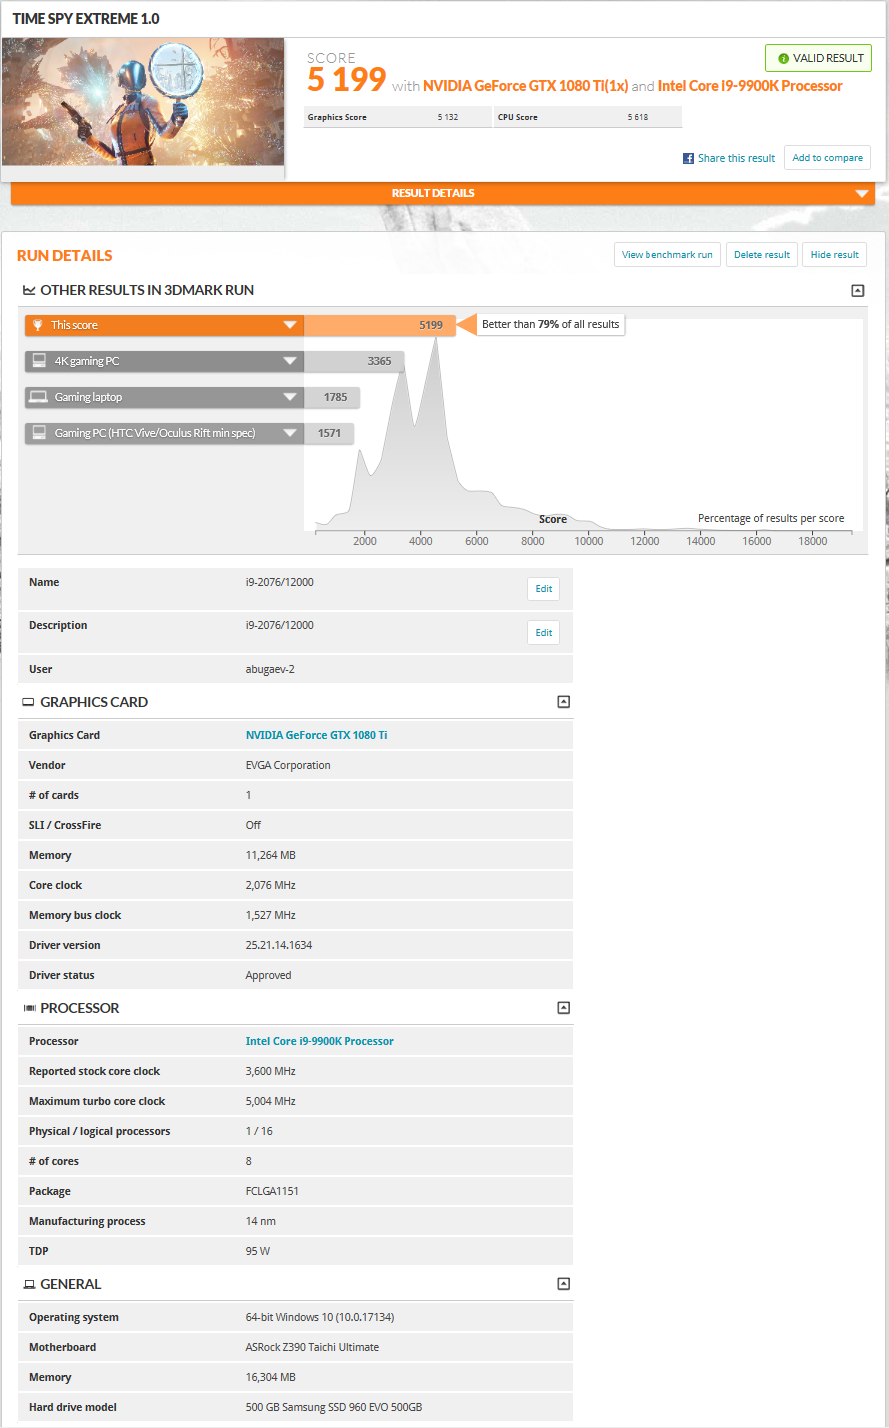Click the Gaming laptop score 1785
The width and height of the screenshot is (889, 1428).
(335, 397)
